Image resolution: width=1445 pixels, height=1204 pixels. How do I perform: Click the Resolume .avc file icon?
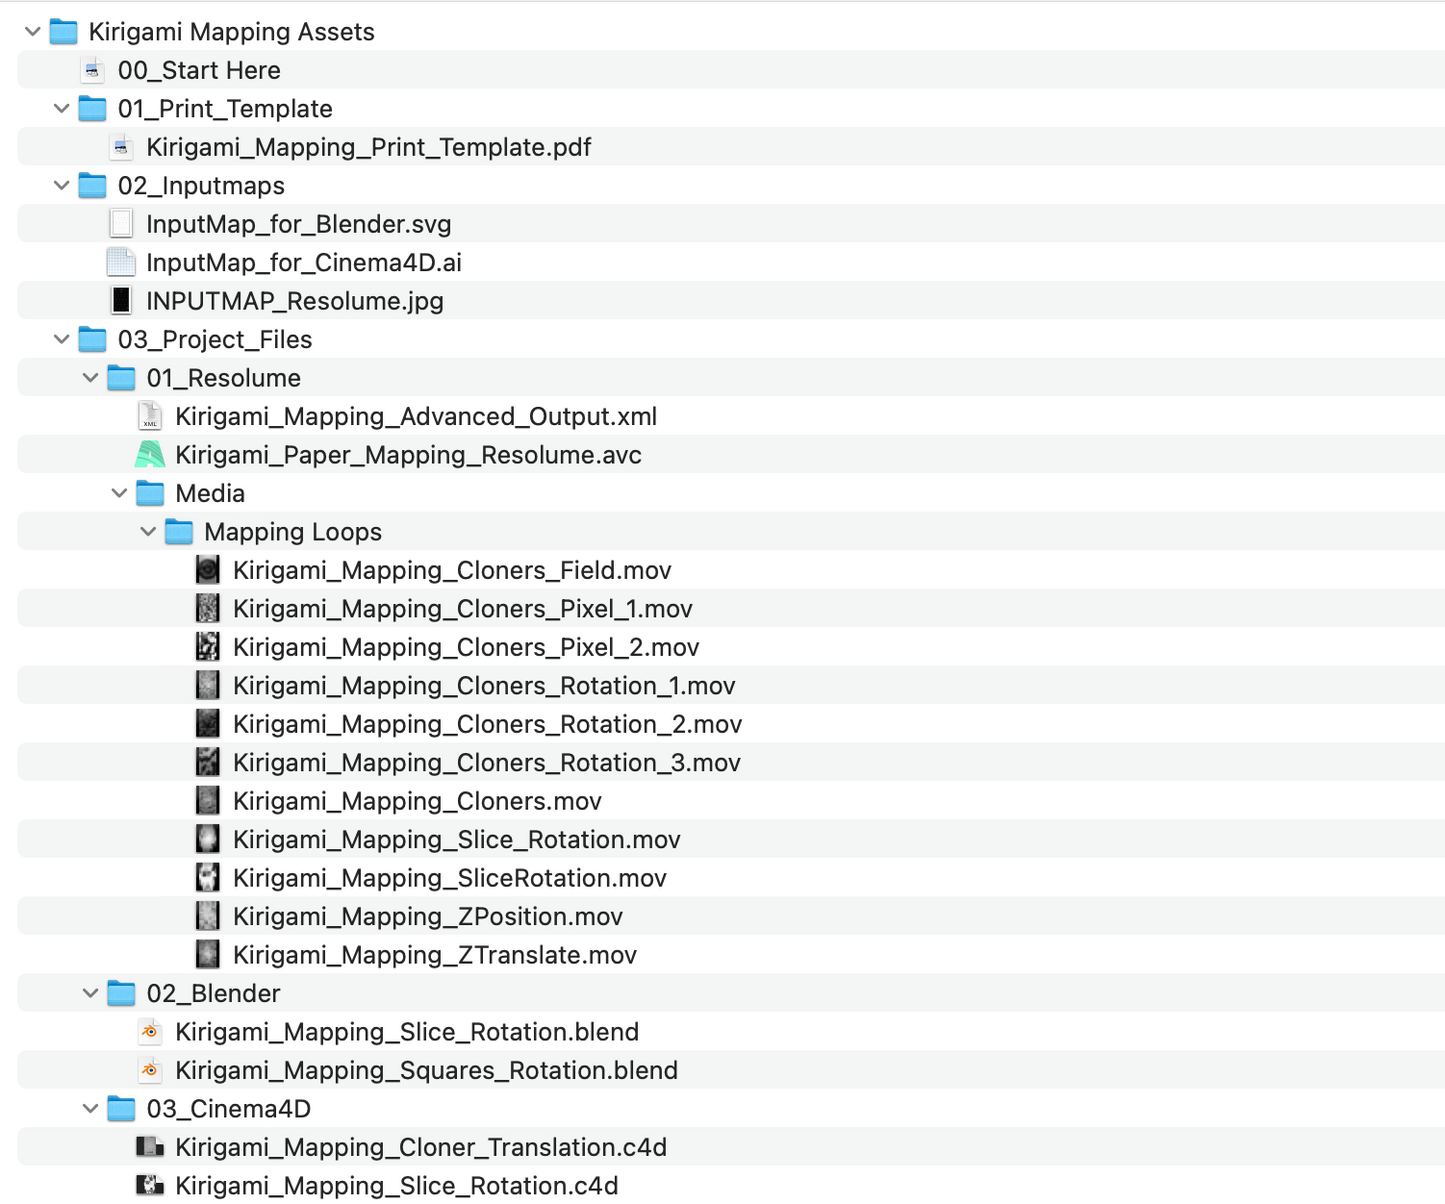[x=150, y=455]
